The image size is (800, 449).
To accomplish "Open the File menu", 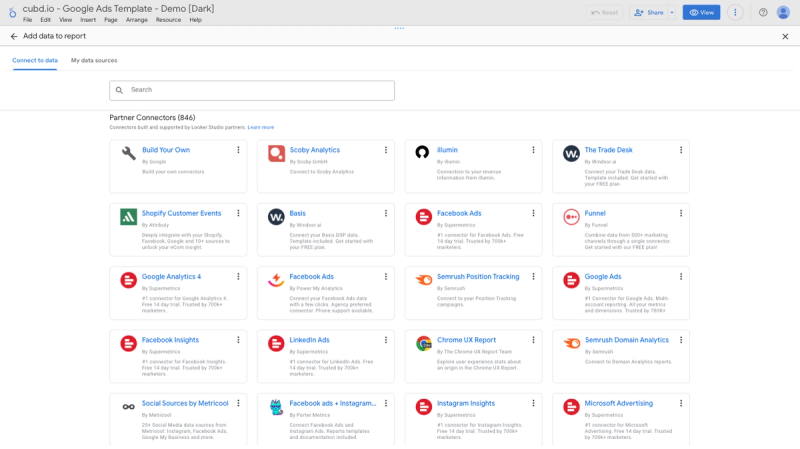I will pos(28,20).
